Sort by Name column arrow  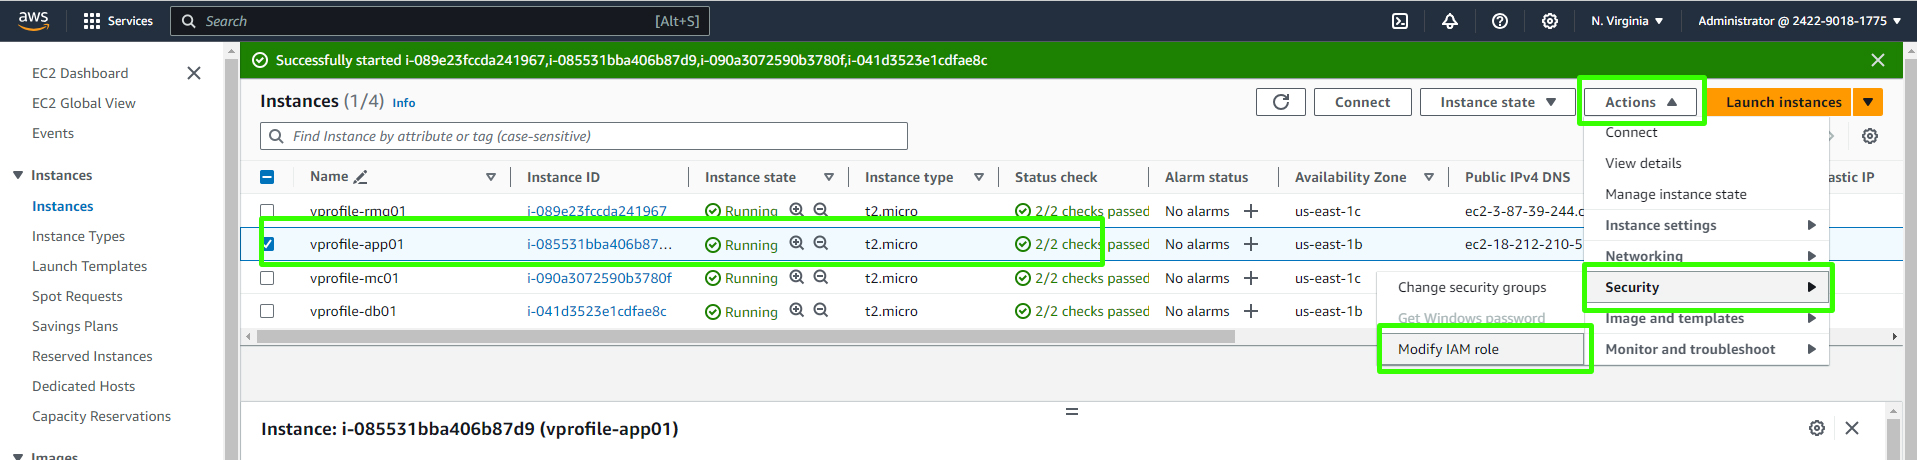point(491,177)
